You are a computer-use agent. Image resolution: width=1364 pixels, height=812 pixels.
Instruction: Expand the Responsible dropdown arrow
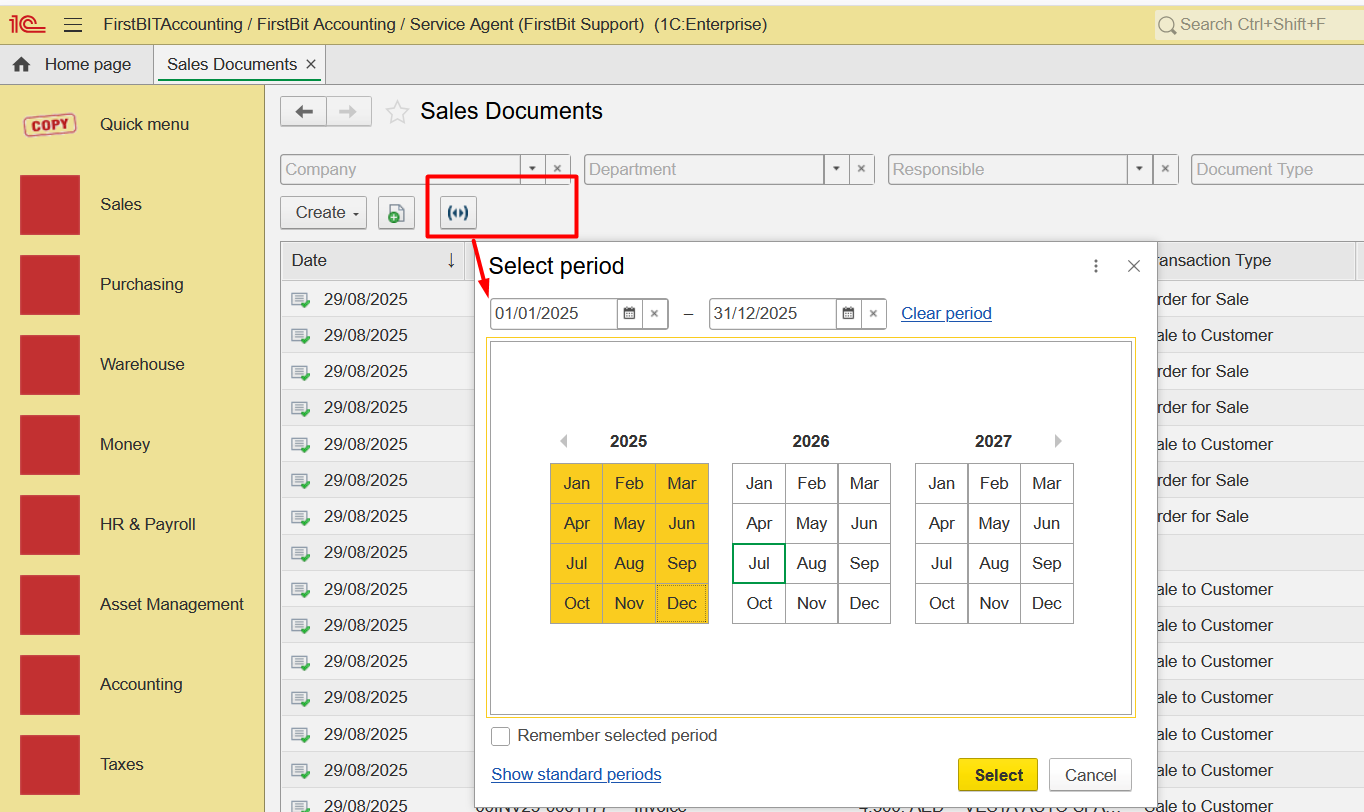click(x=1141, y=170)
